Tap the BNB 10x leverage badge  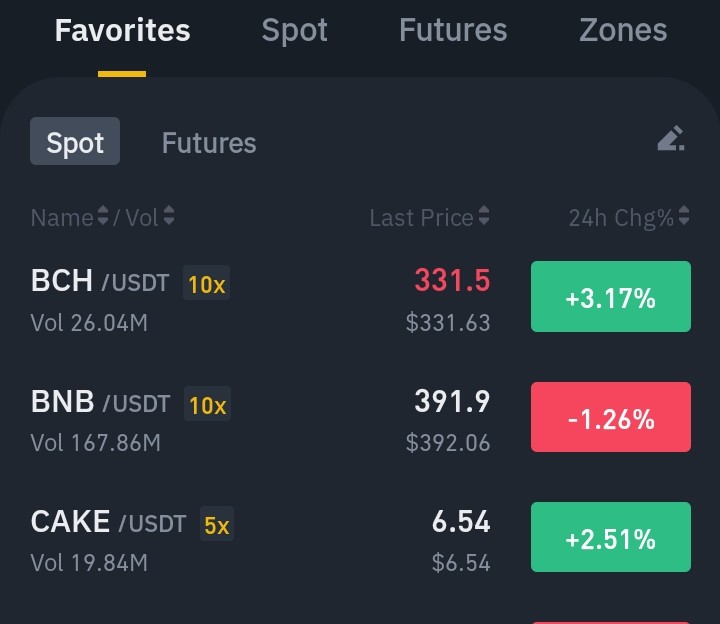207,404
